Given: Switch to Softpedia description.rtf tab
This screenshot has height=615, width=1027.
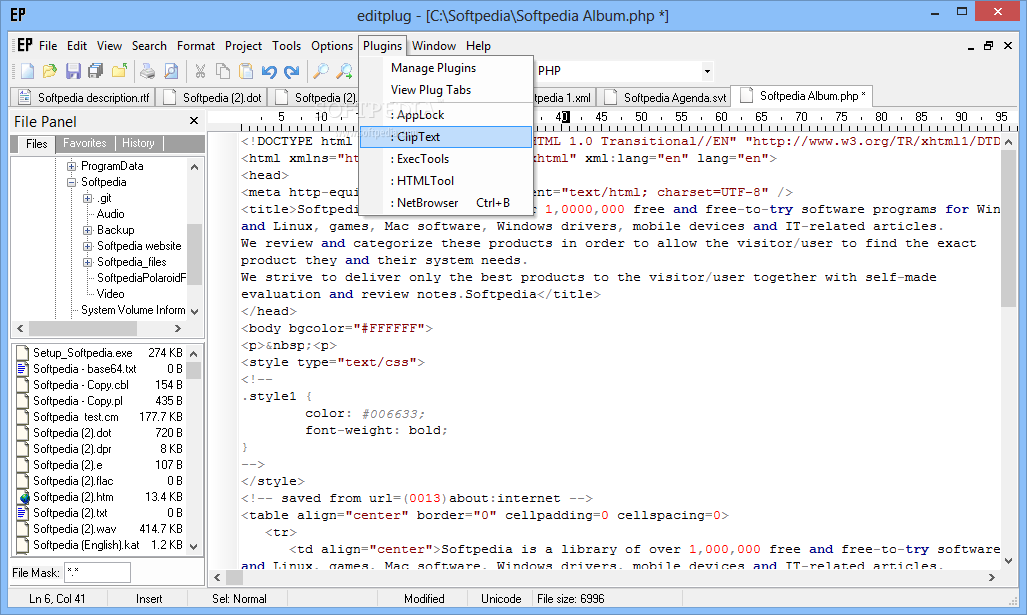Looking at the screenshot, I should point(83,98).
